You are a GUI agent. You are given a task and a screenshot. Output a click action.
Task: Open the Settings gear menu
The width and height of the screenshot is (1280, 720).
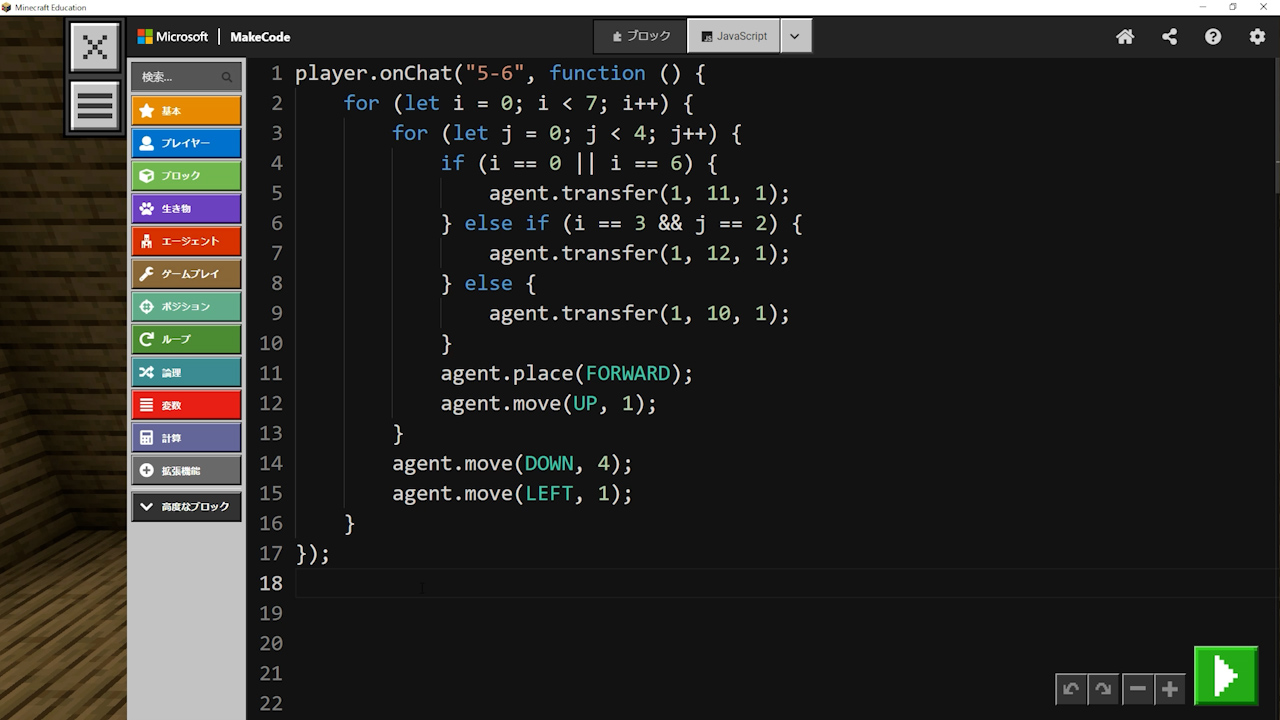pos(1257,37)
